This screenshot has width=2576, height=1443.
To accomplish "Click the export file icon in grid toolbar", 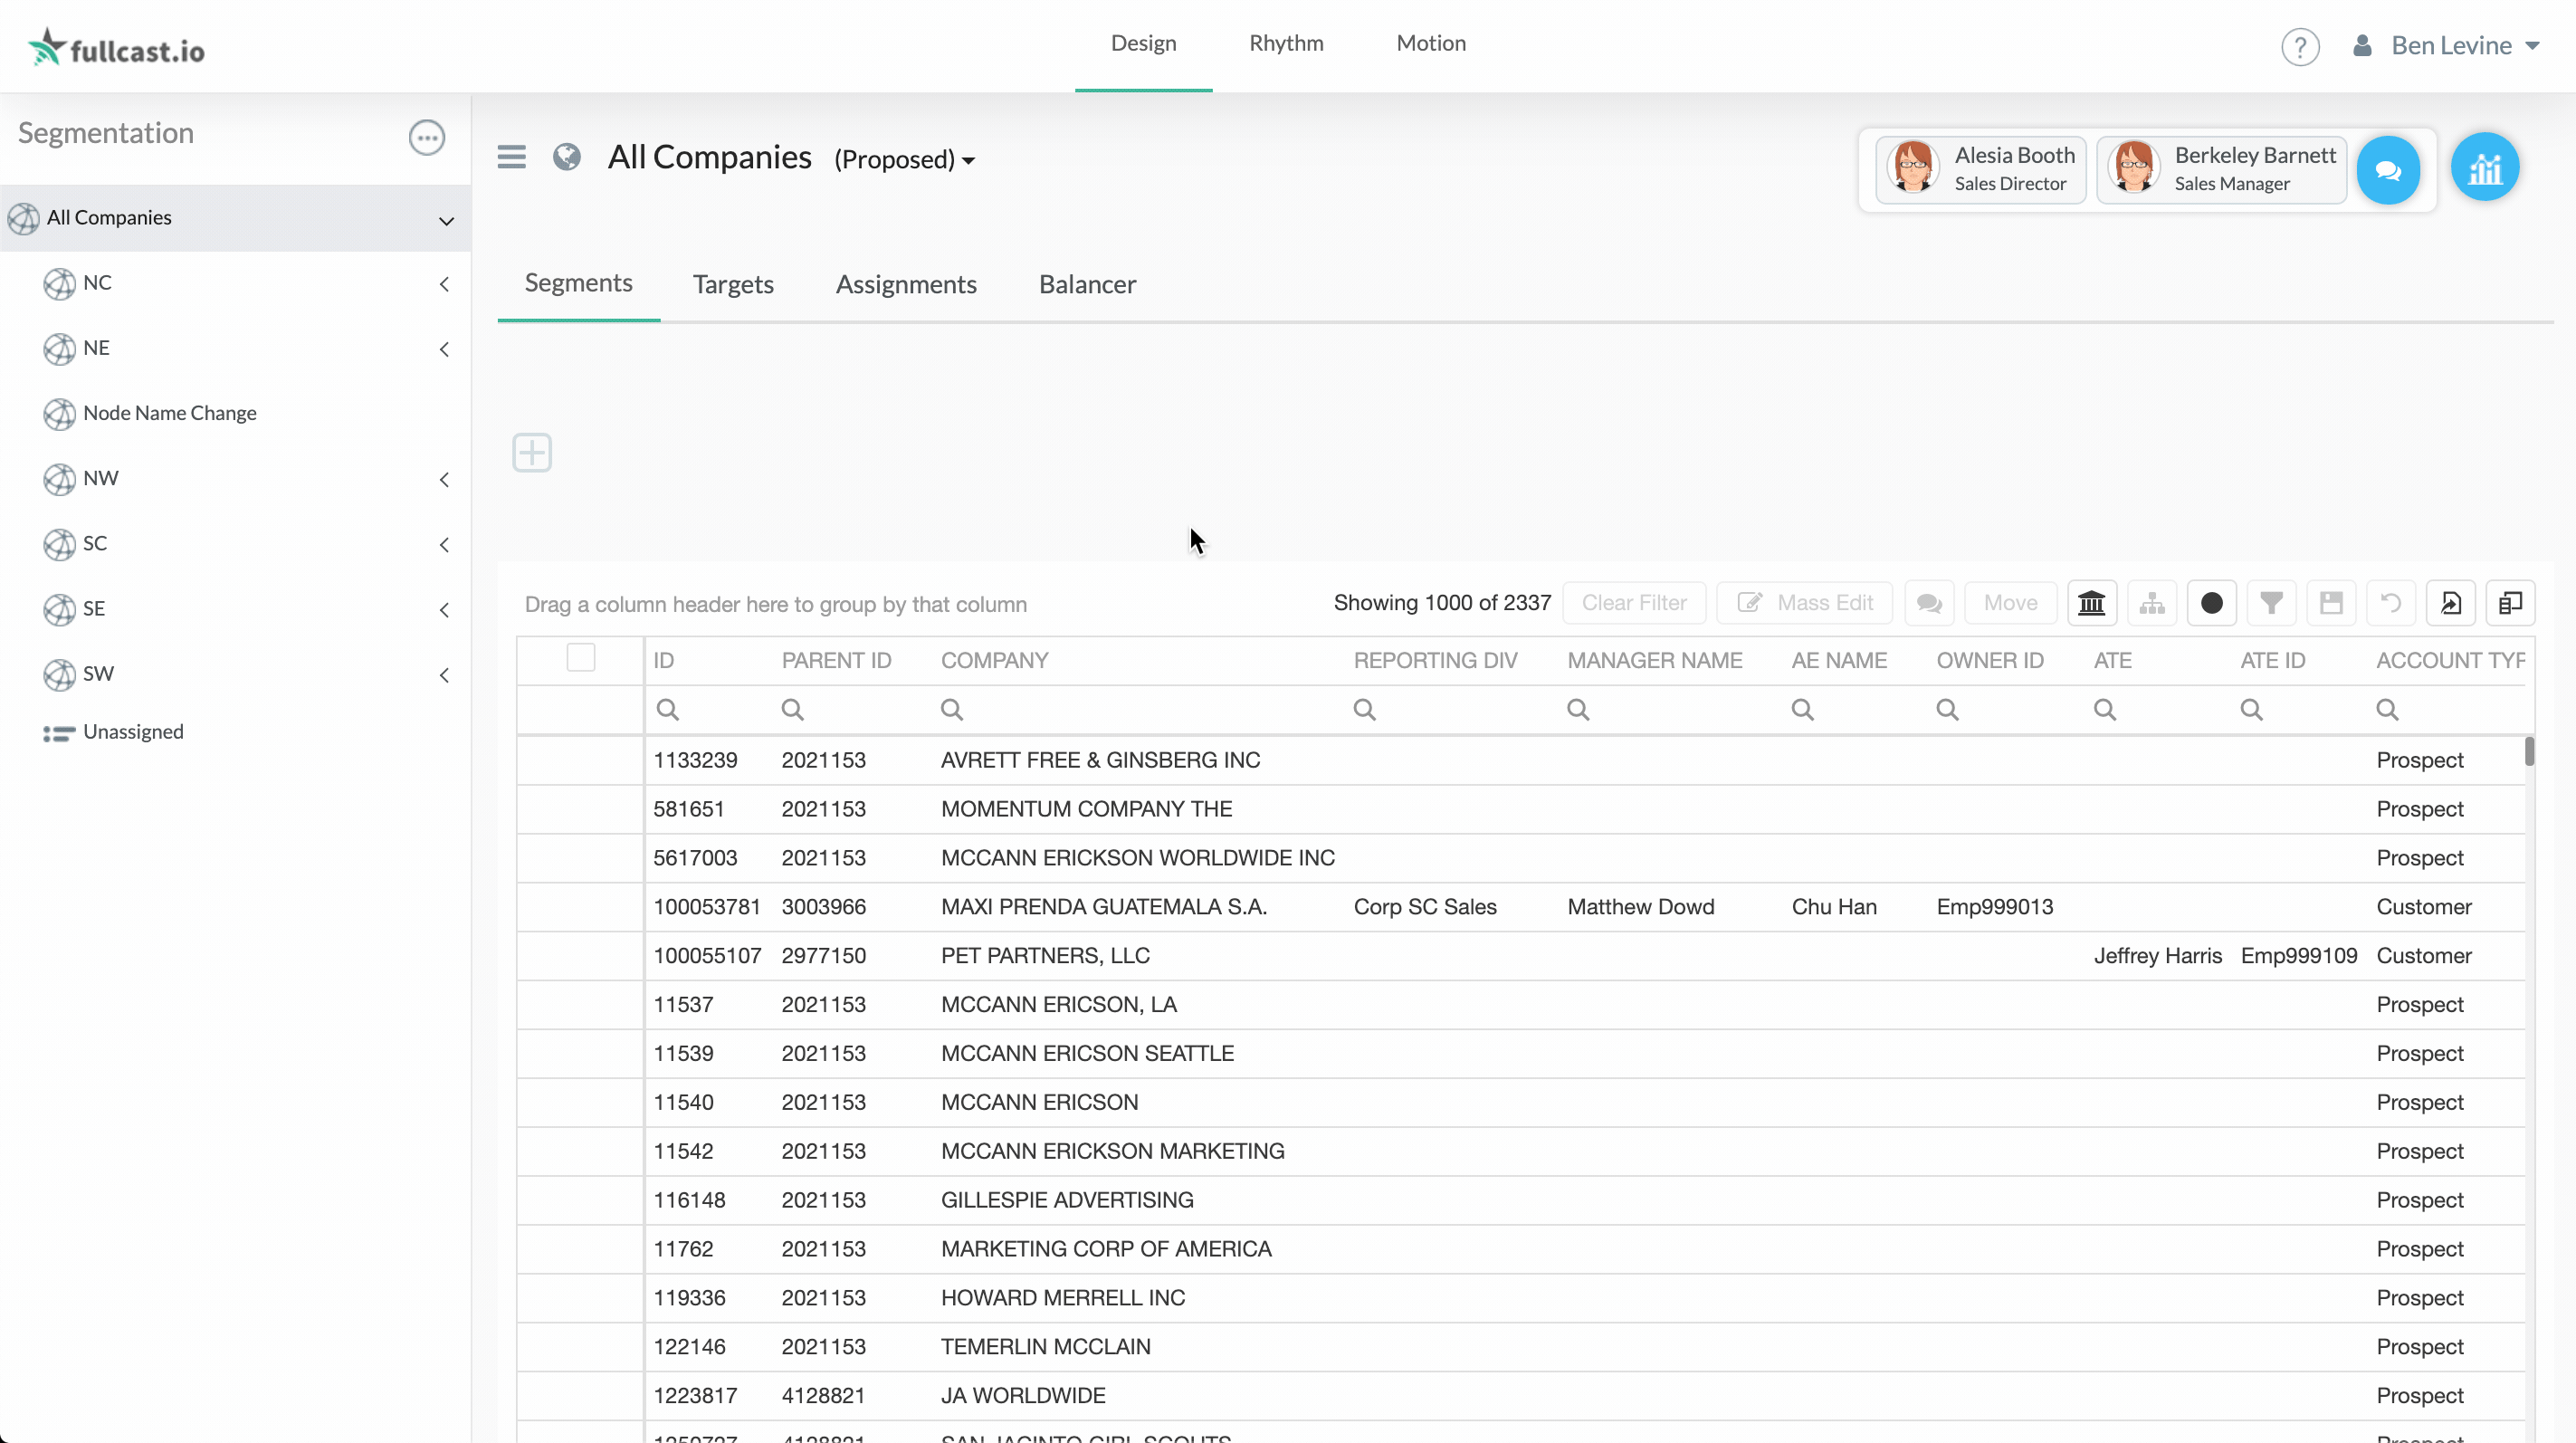I will pos(2450,603).
